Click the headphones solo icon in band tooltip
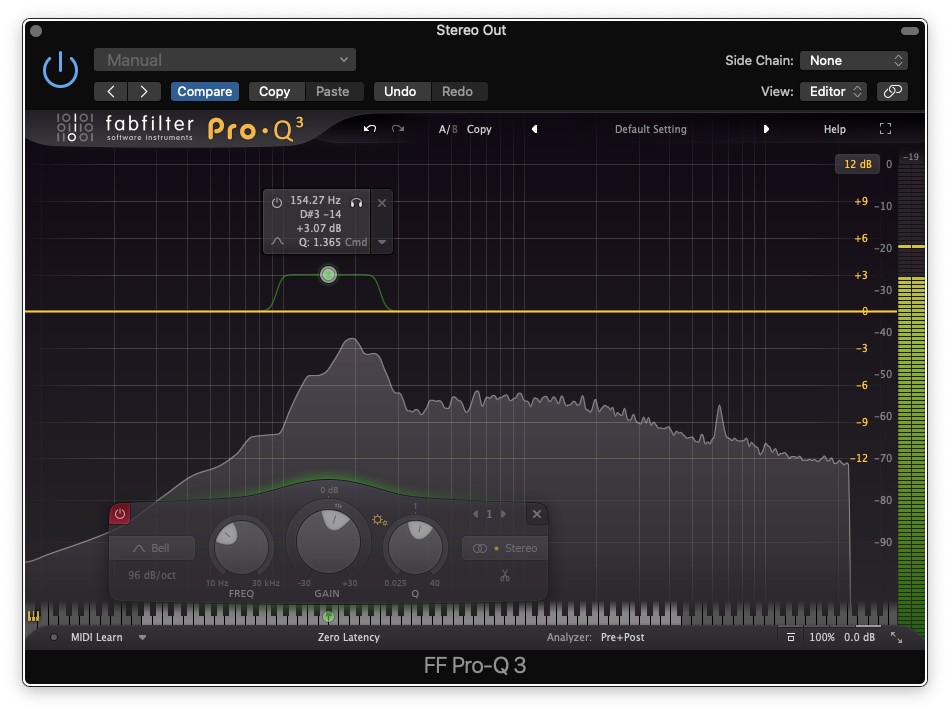The image size is (950, 713). pyautogui.click(x=357, y=201)
